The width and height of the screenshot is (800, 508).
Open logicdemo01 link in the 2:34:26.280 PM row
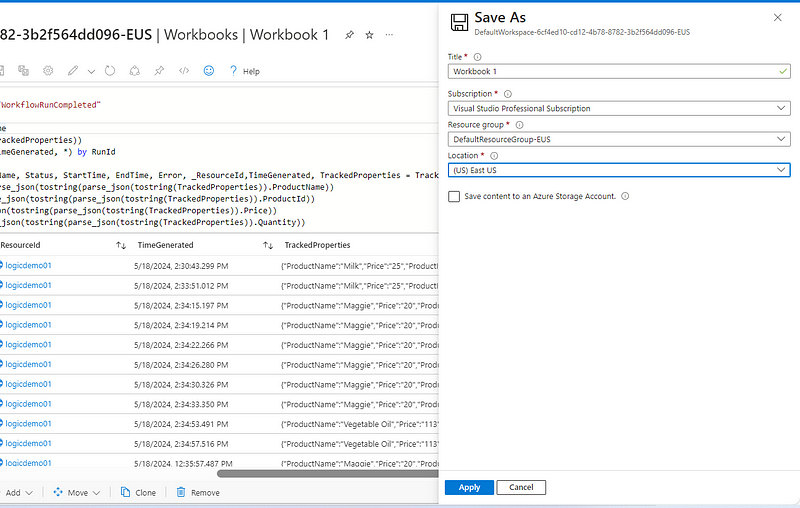pos(28,365)
